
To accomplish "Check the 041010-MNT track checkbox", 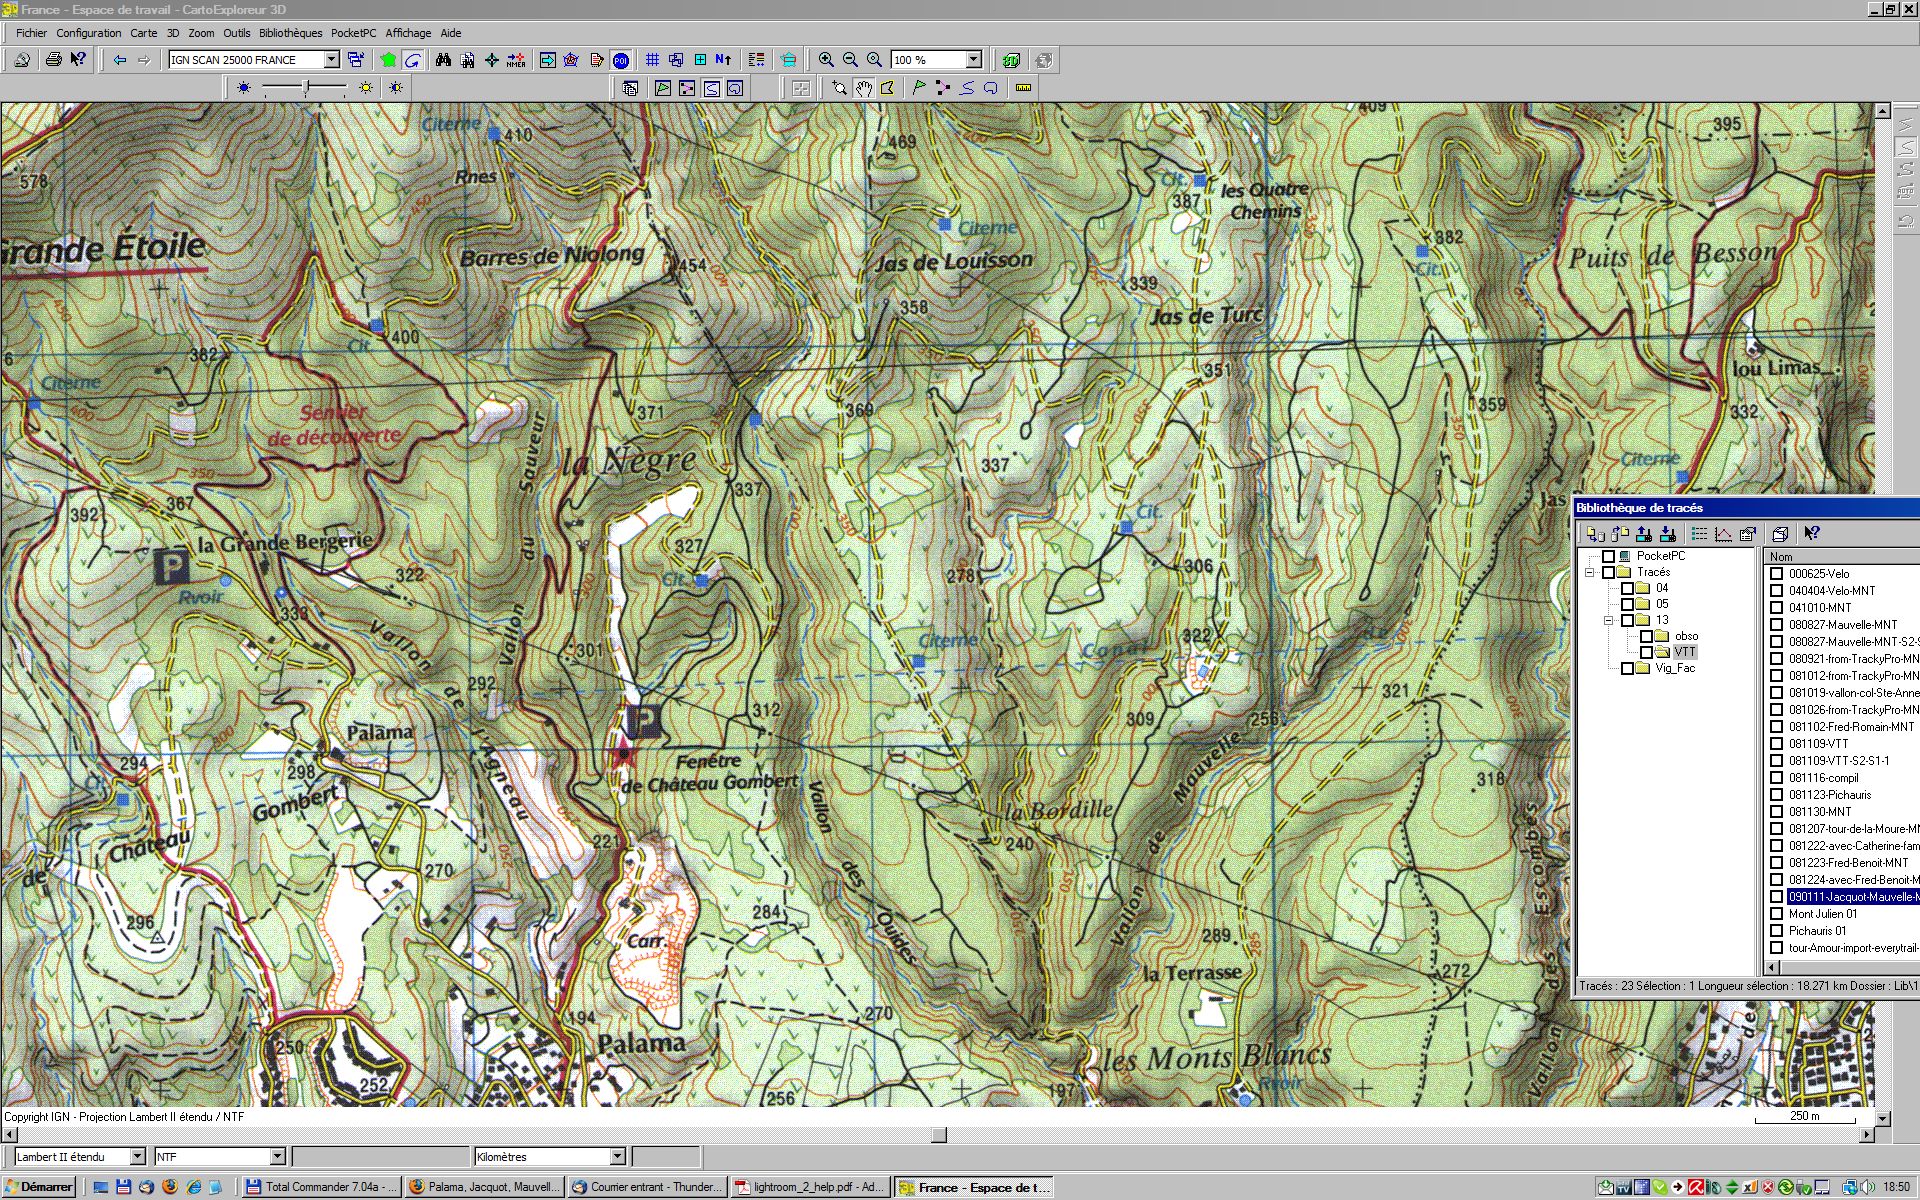I will click(x=1777, y=608).
